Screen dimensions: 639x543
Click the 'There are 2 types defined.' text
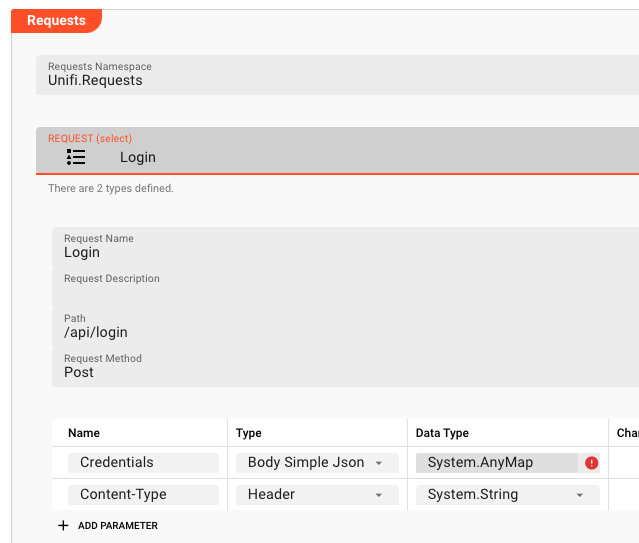(111, 188)
